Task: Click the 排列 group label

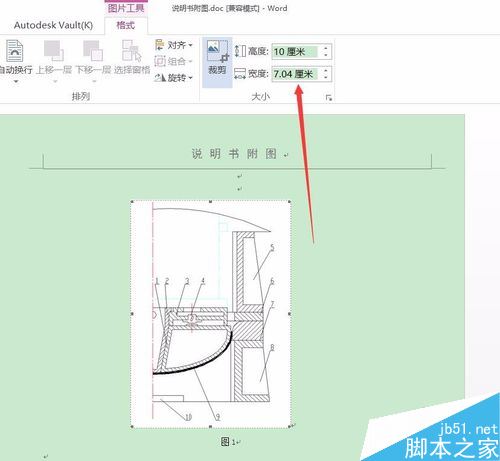Action: pos(81,96)
